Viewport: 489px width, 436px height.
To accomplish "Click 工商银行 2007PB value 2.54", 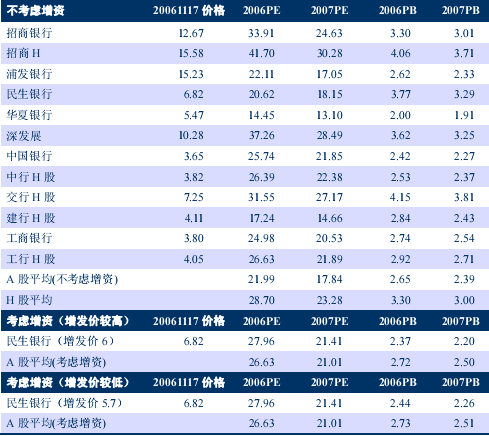I will point(464,238).
